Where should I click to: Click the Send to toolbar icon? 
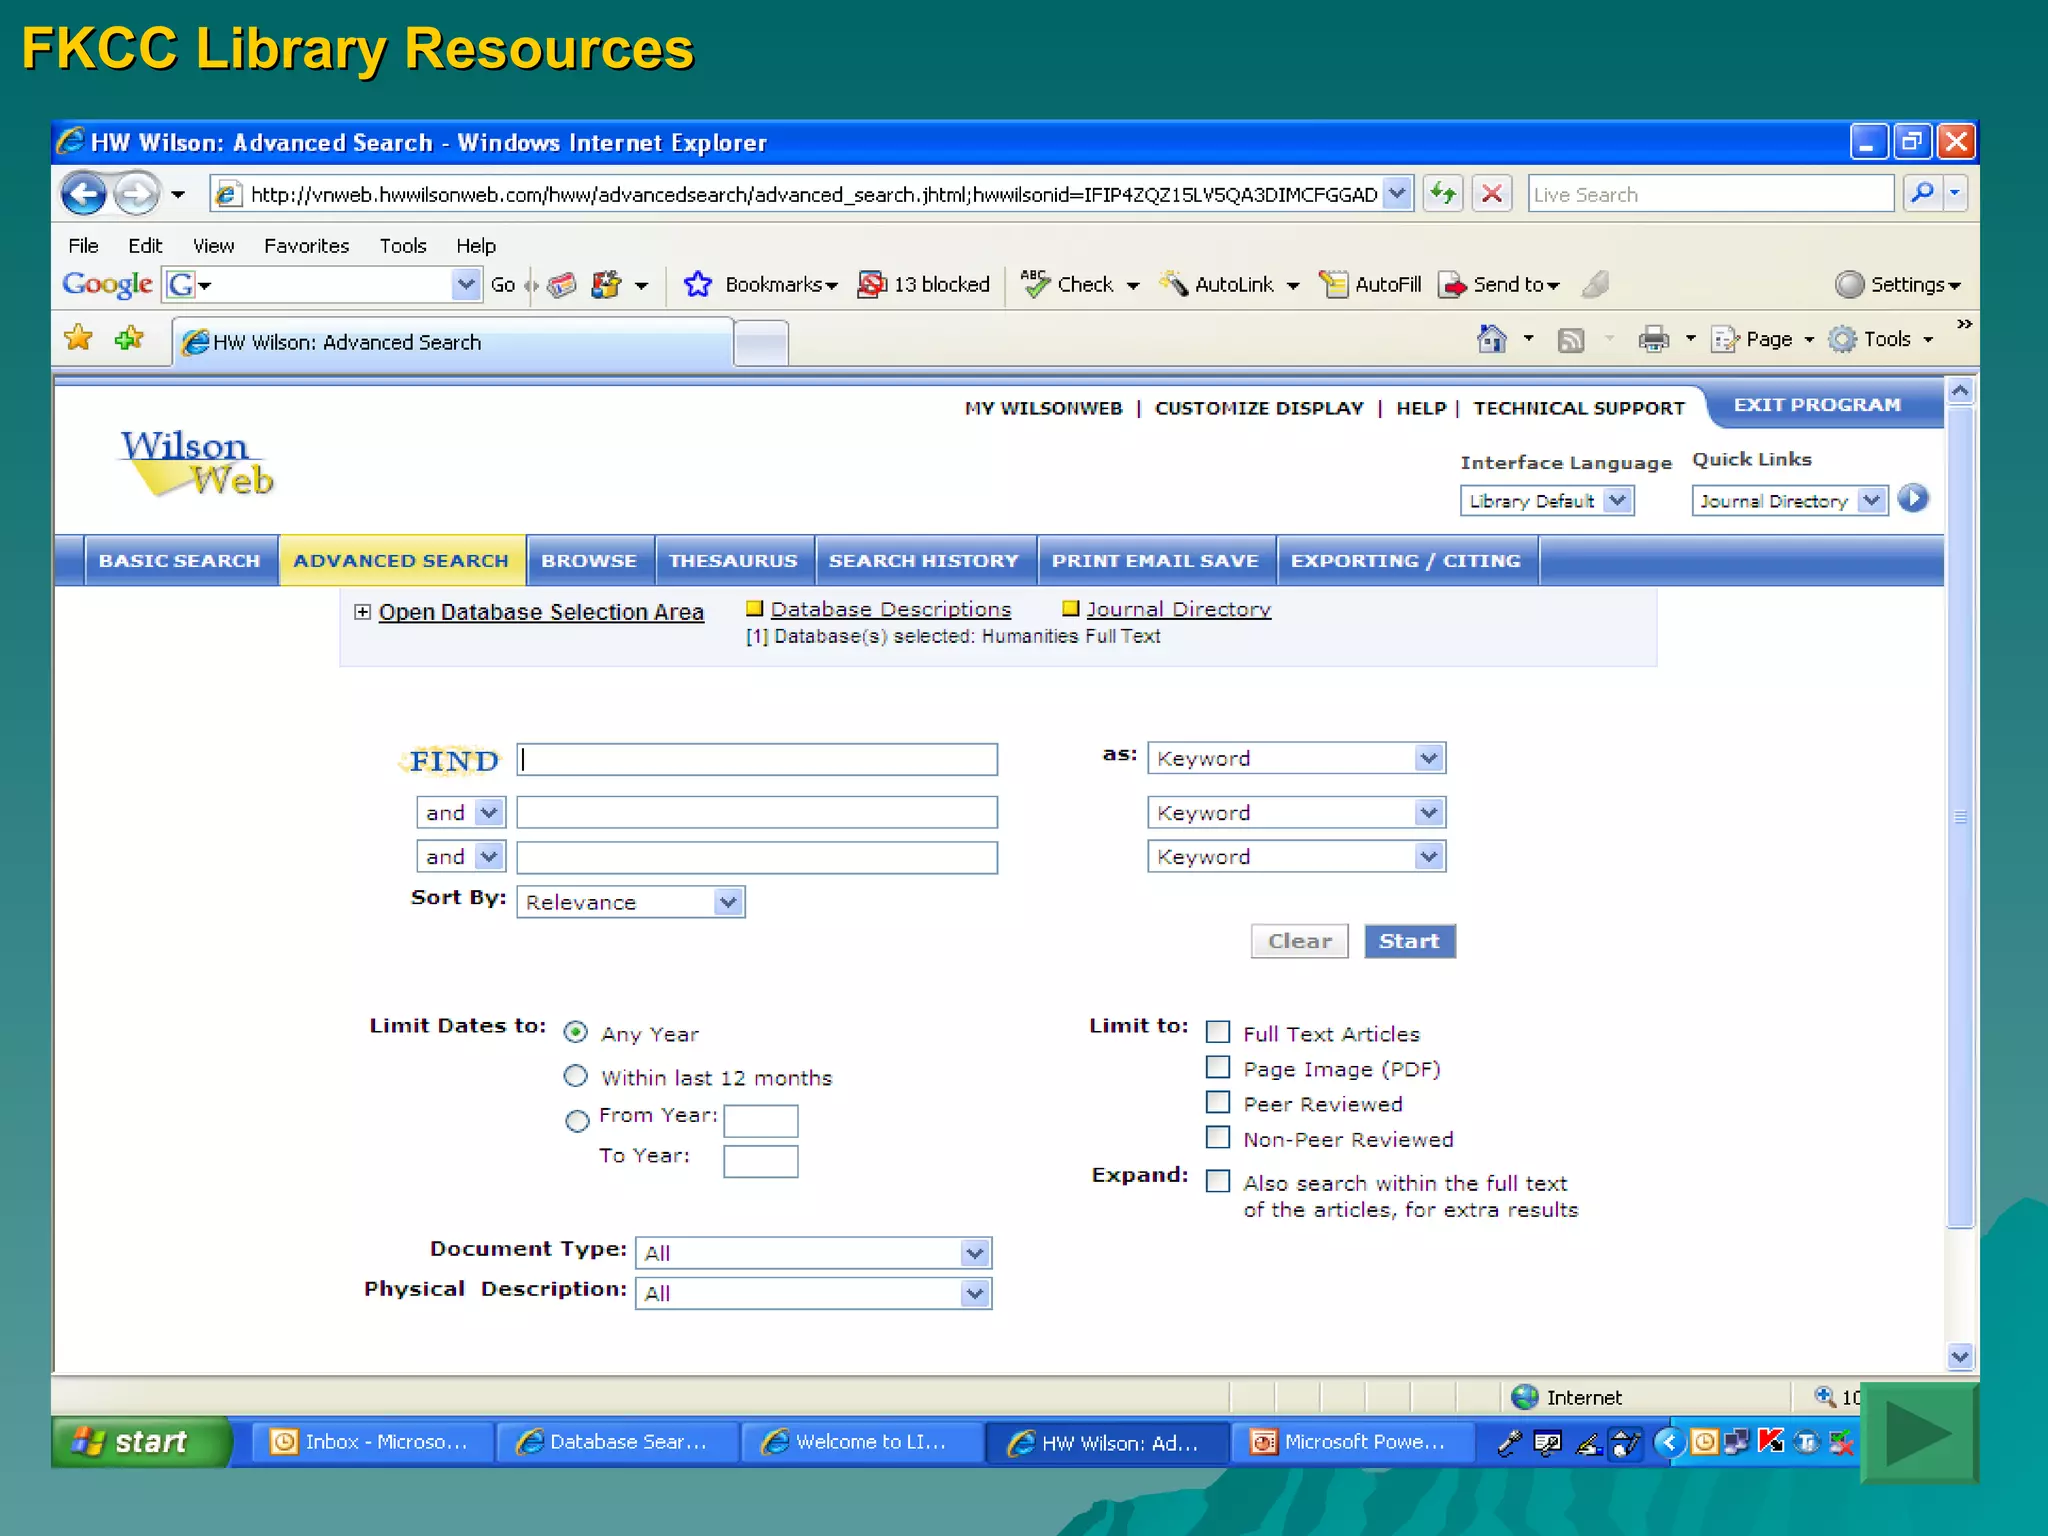click(1452, 285)
